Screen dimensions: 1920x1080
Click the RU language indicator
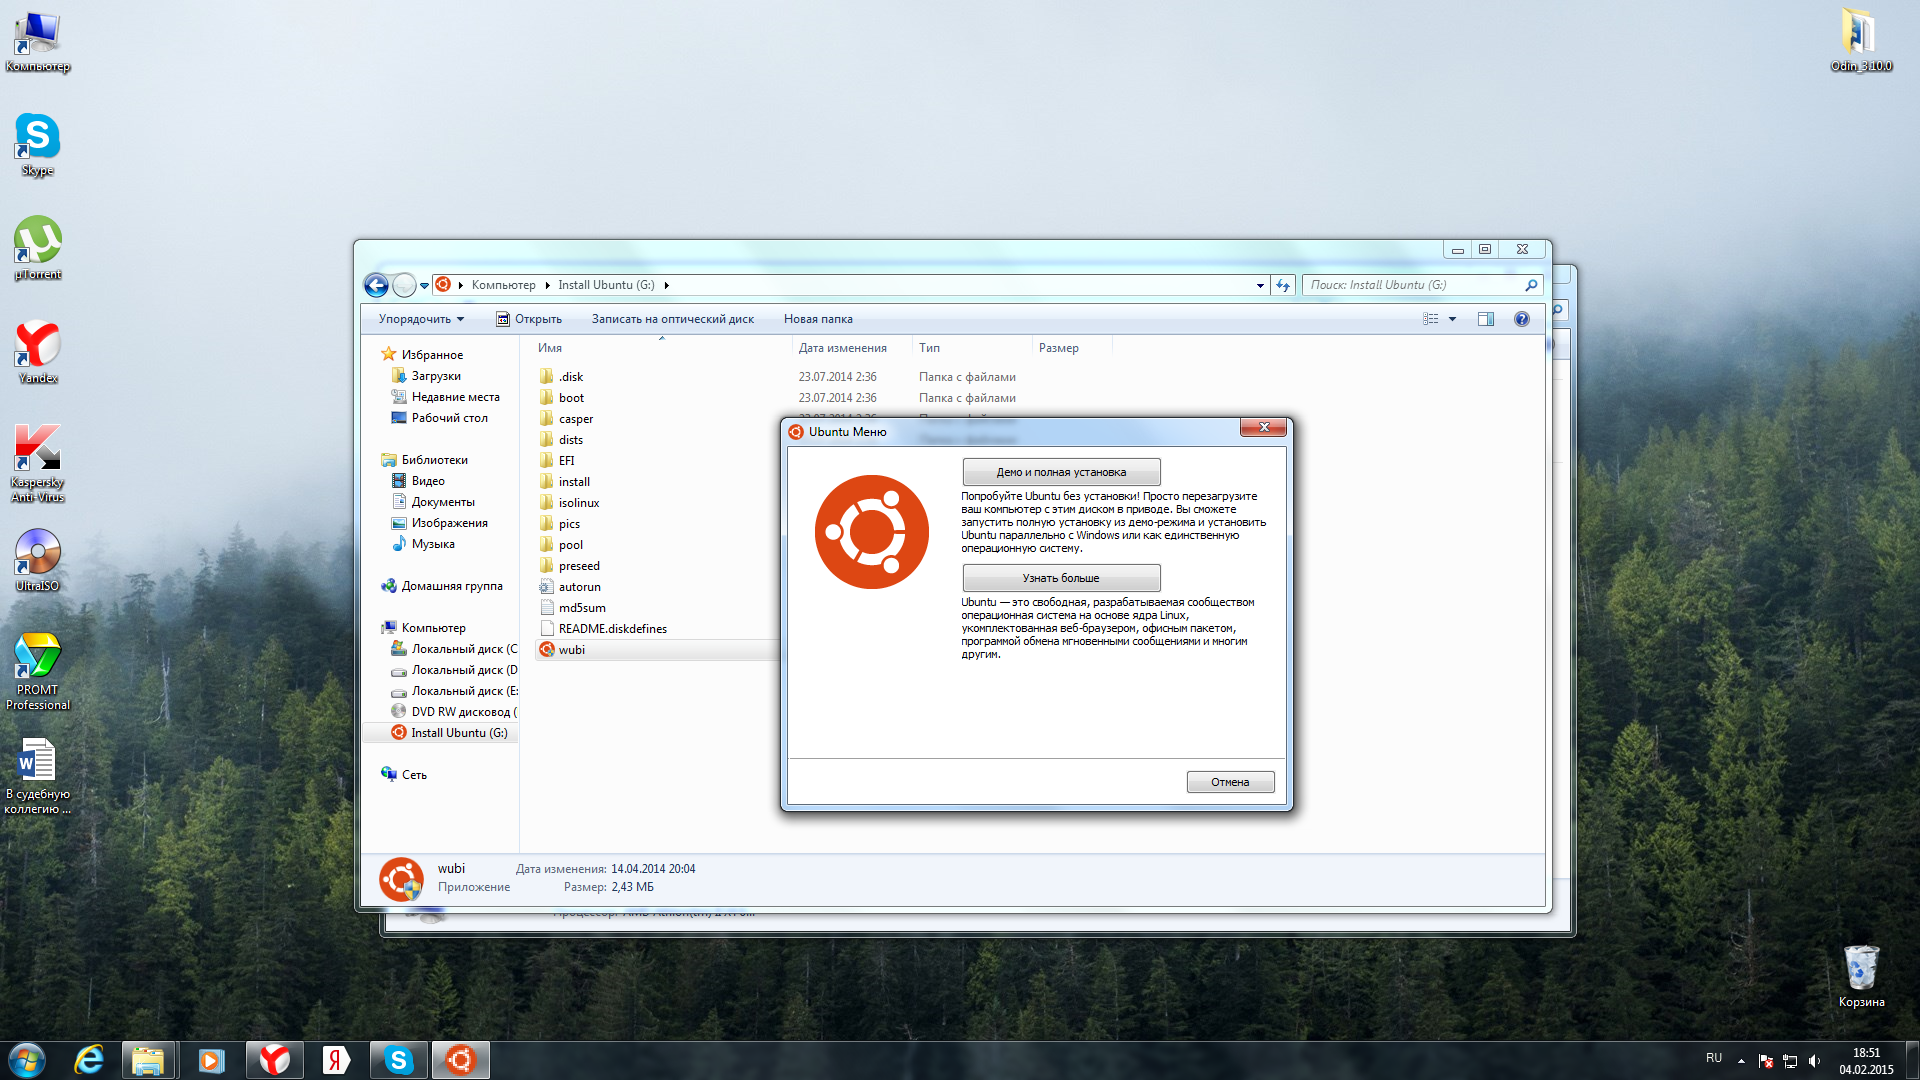(1714, 1058)
